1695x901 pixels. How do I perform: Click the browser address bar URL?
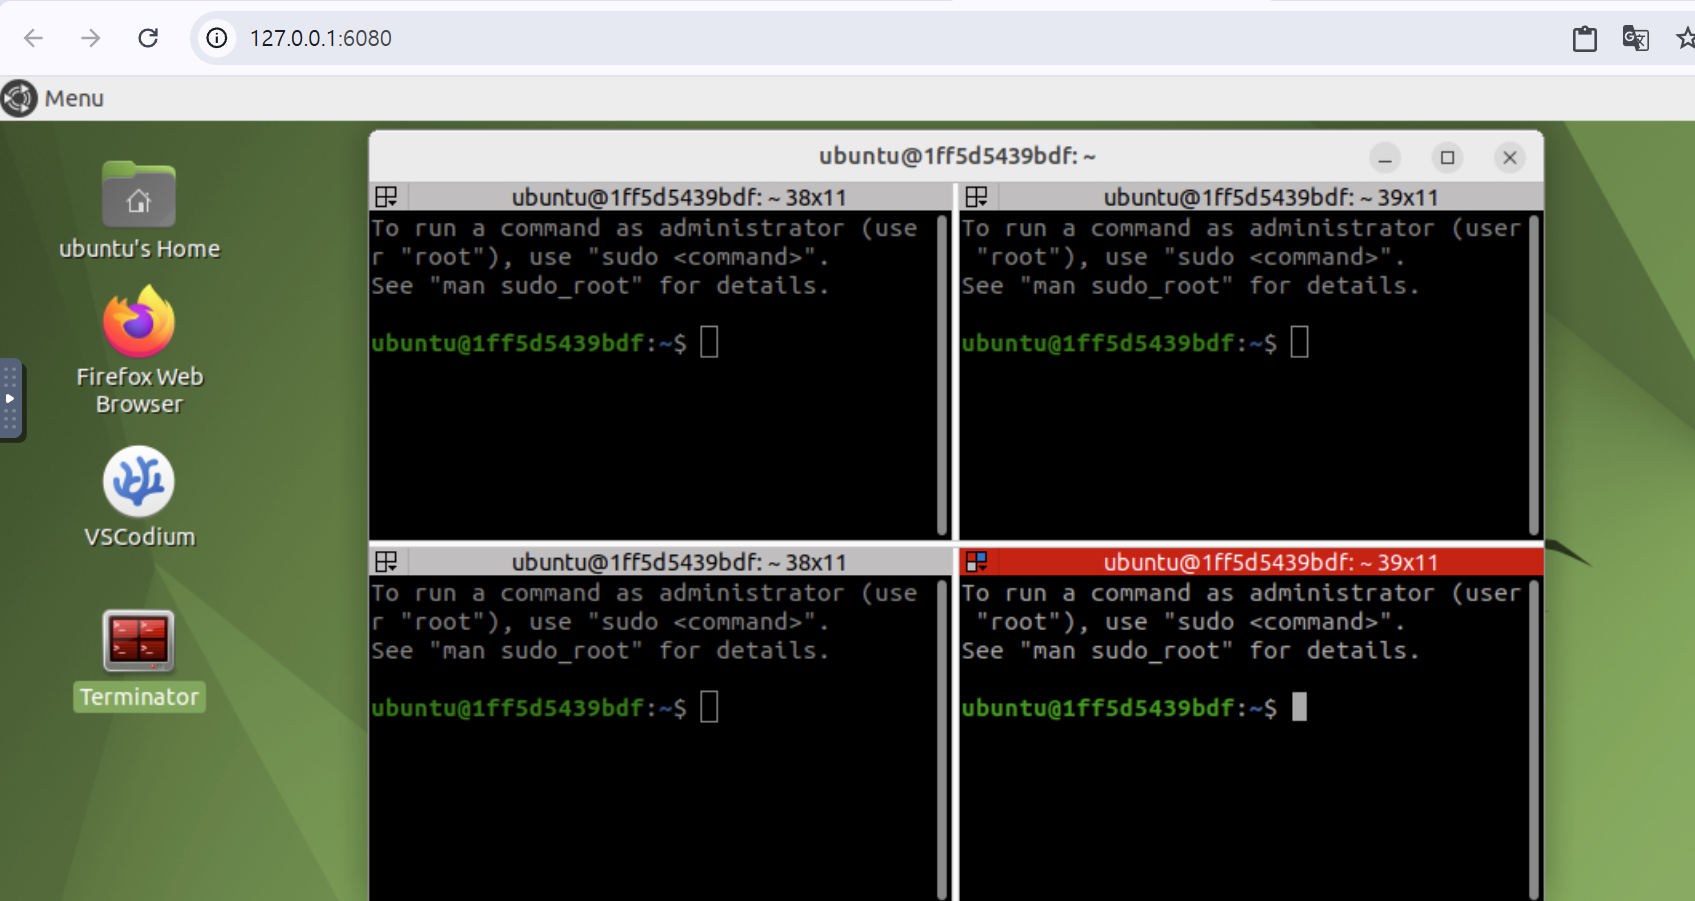320,38
